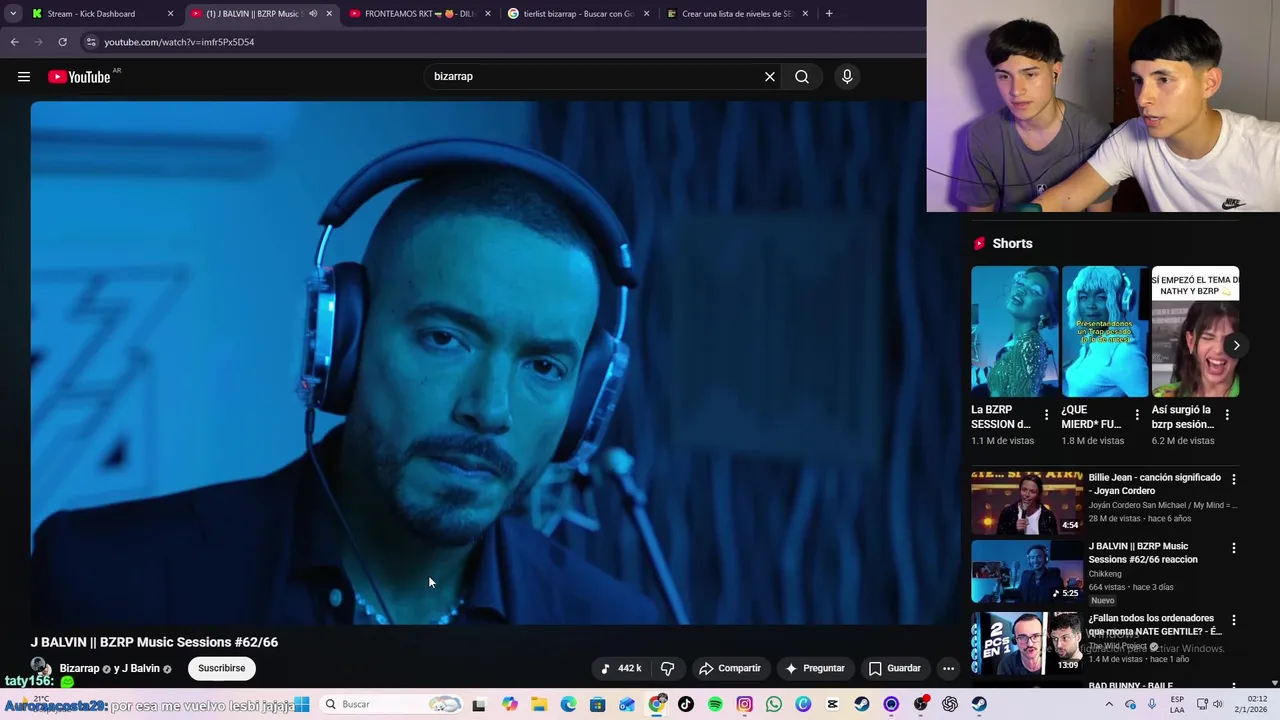Image resolution: width=1280 pixels, height=720 pixels.
Task: Save the video with Guardar
Action: click(895, 668)
